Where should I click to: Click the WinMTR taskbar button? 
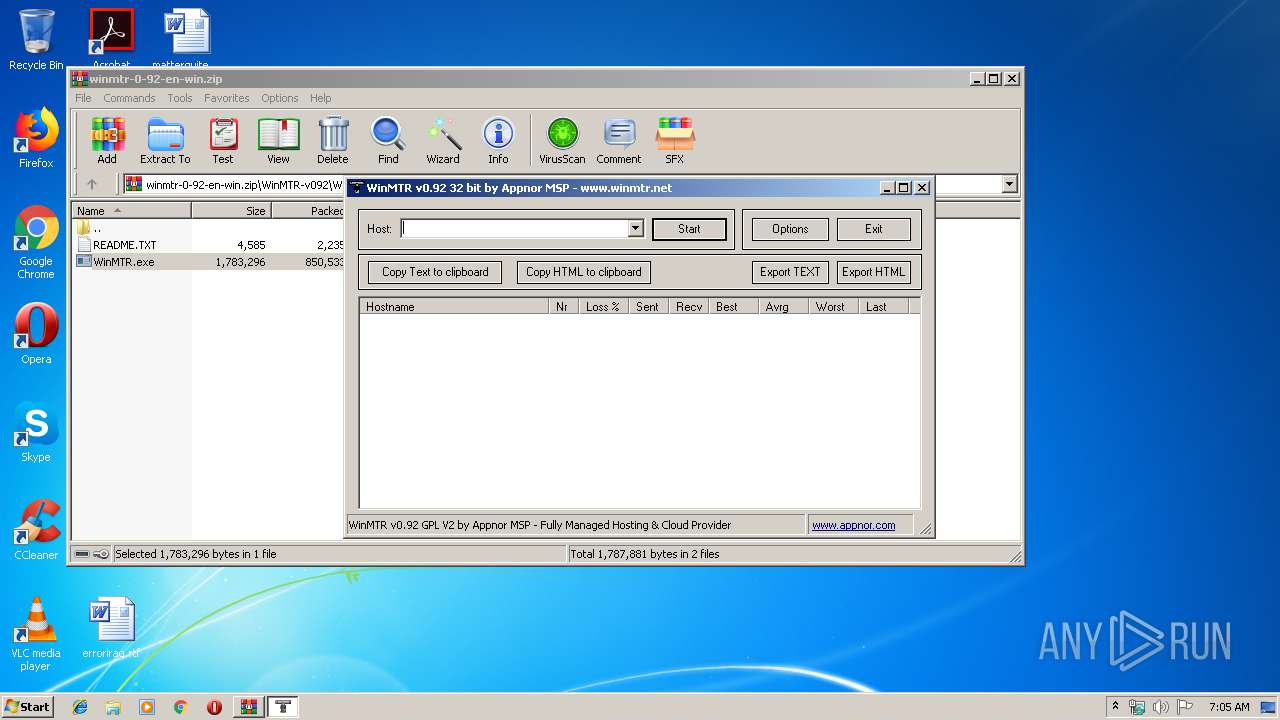pos(283,707)
